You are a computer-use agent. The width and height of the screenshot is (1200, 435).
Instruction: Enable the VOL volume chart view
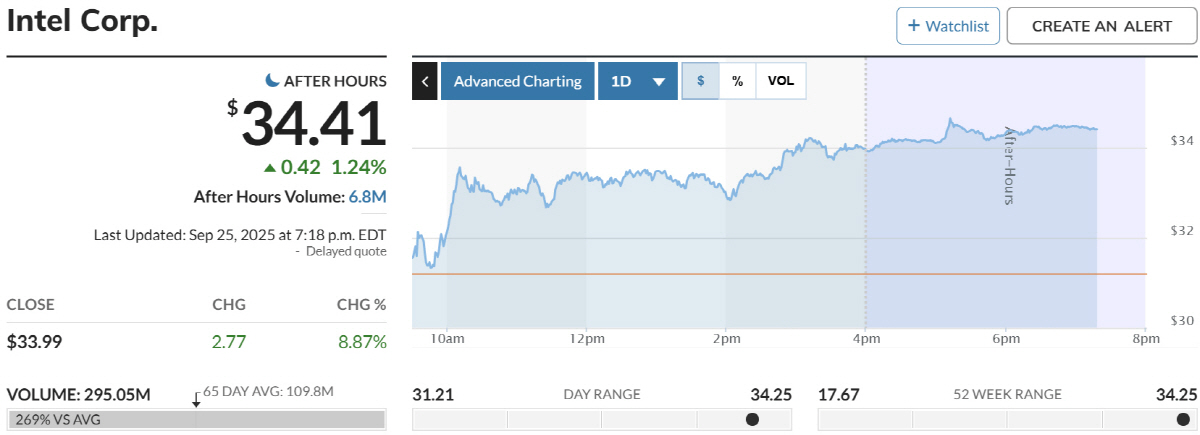pyautogui.click(x=780, y=81)
